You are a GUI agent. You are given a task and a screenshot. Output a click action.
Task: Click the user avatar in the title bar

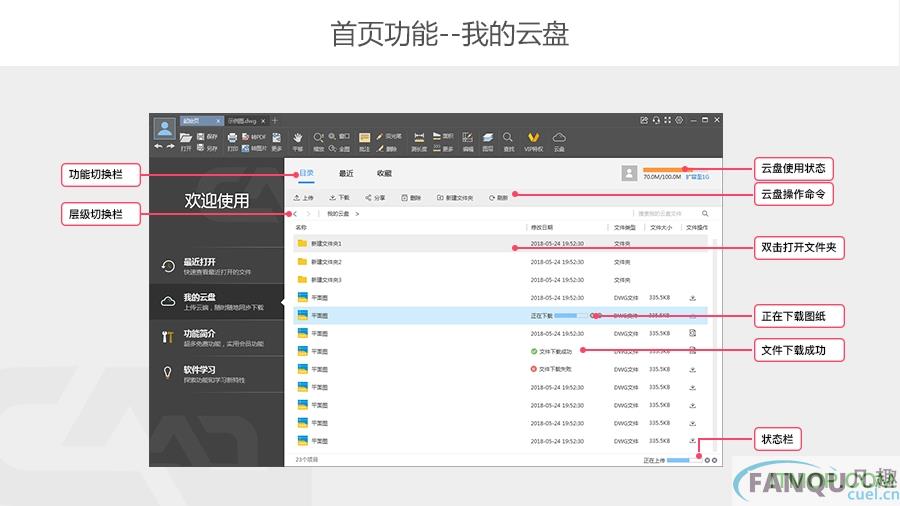165,129
